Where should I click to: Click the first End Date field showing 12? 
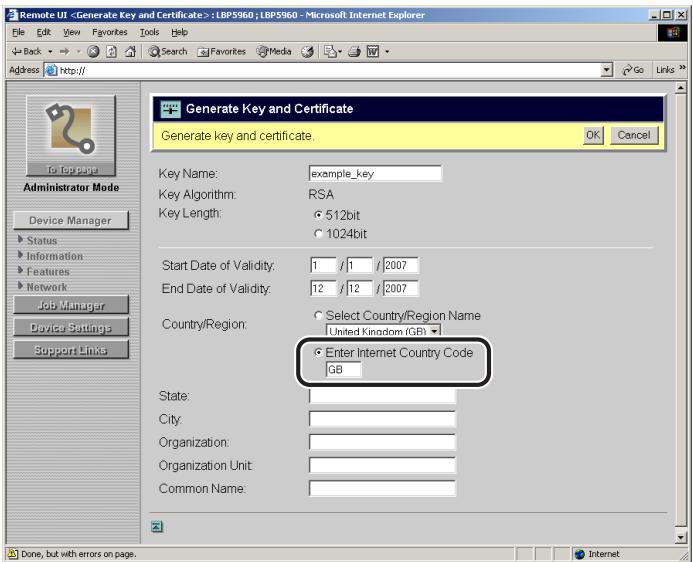(323, 289)
